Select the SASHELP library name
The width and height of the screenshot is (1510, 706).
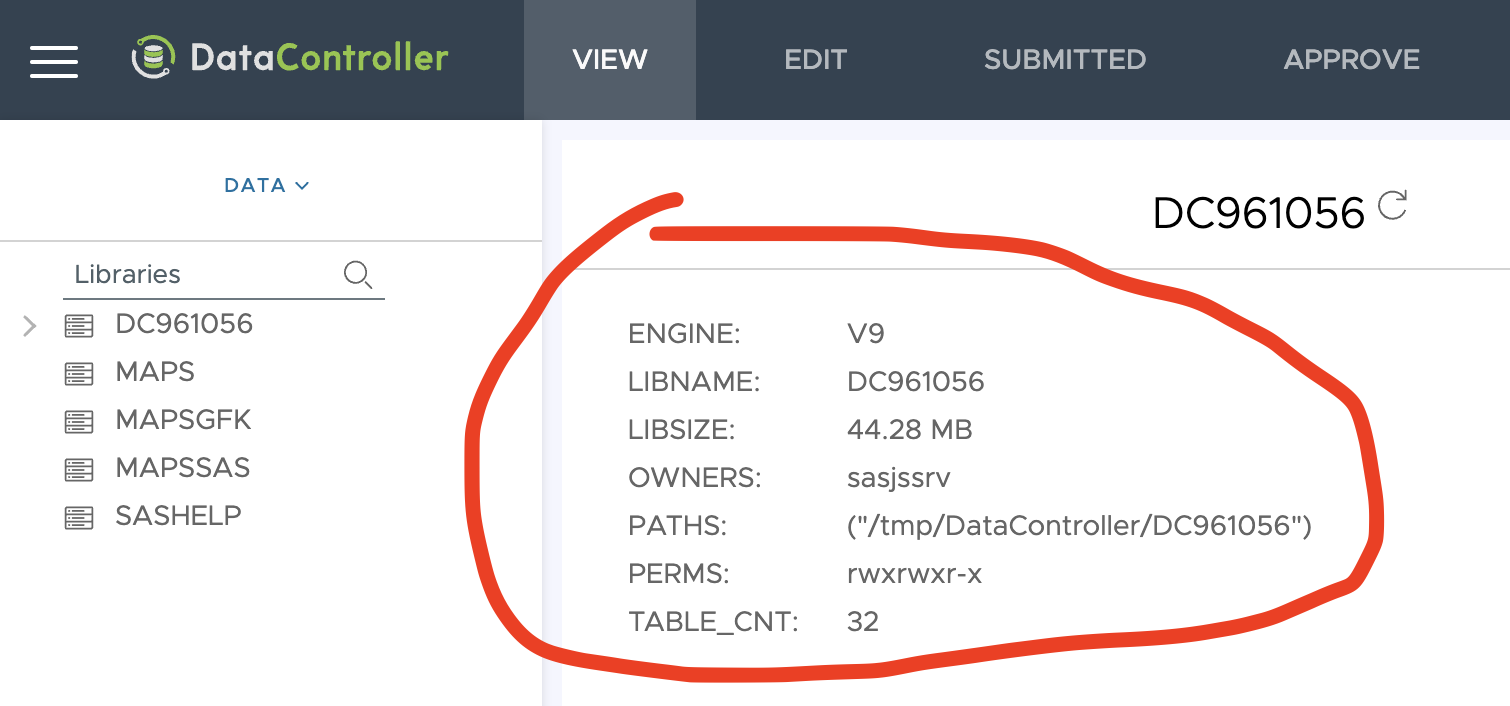click(178, 516)
